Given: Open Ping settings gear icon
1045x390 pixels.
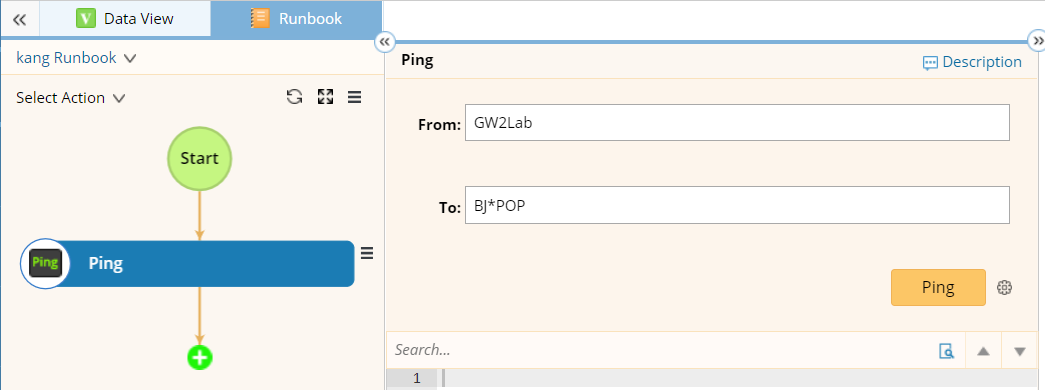Looking at the screenshot, I should click(x=1004, y=287).
